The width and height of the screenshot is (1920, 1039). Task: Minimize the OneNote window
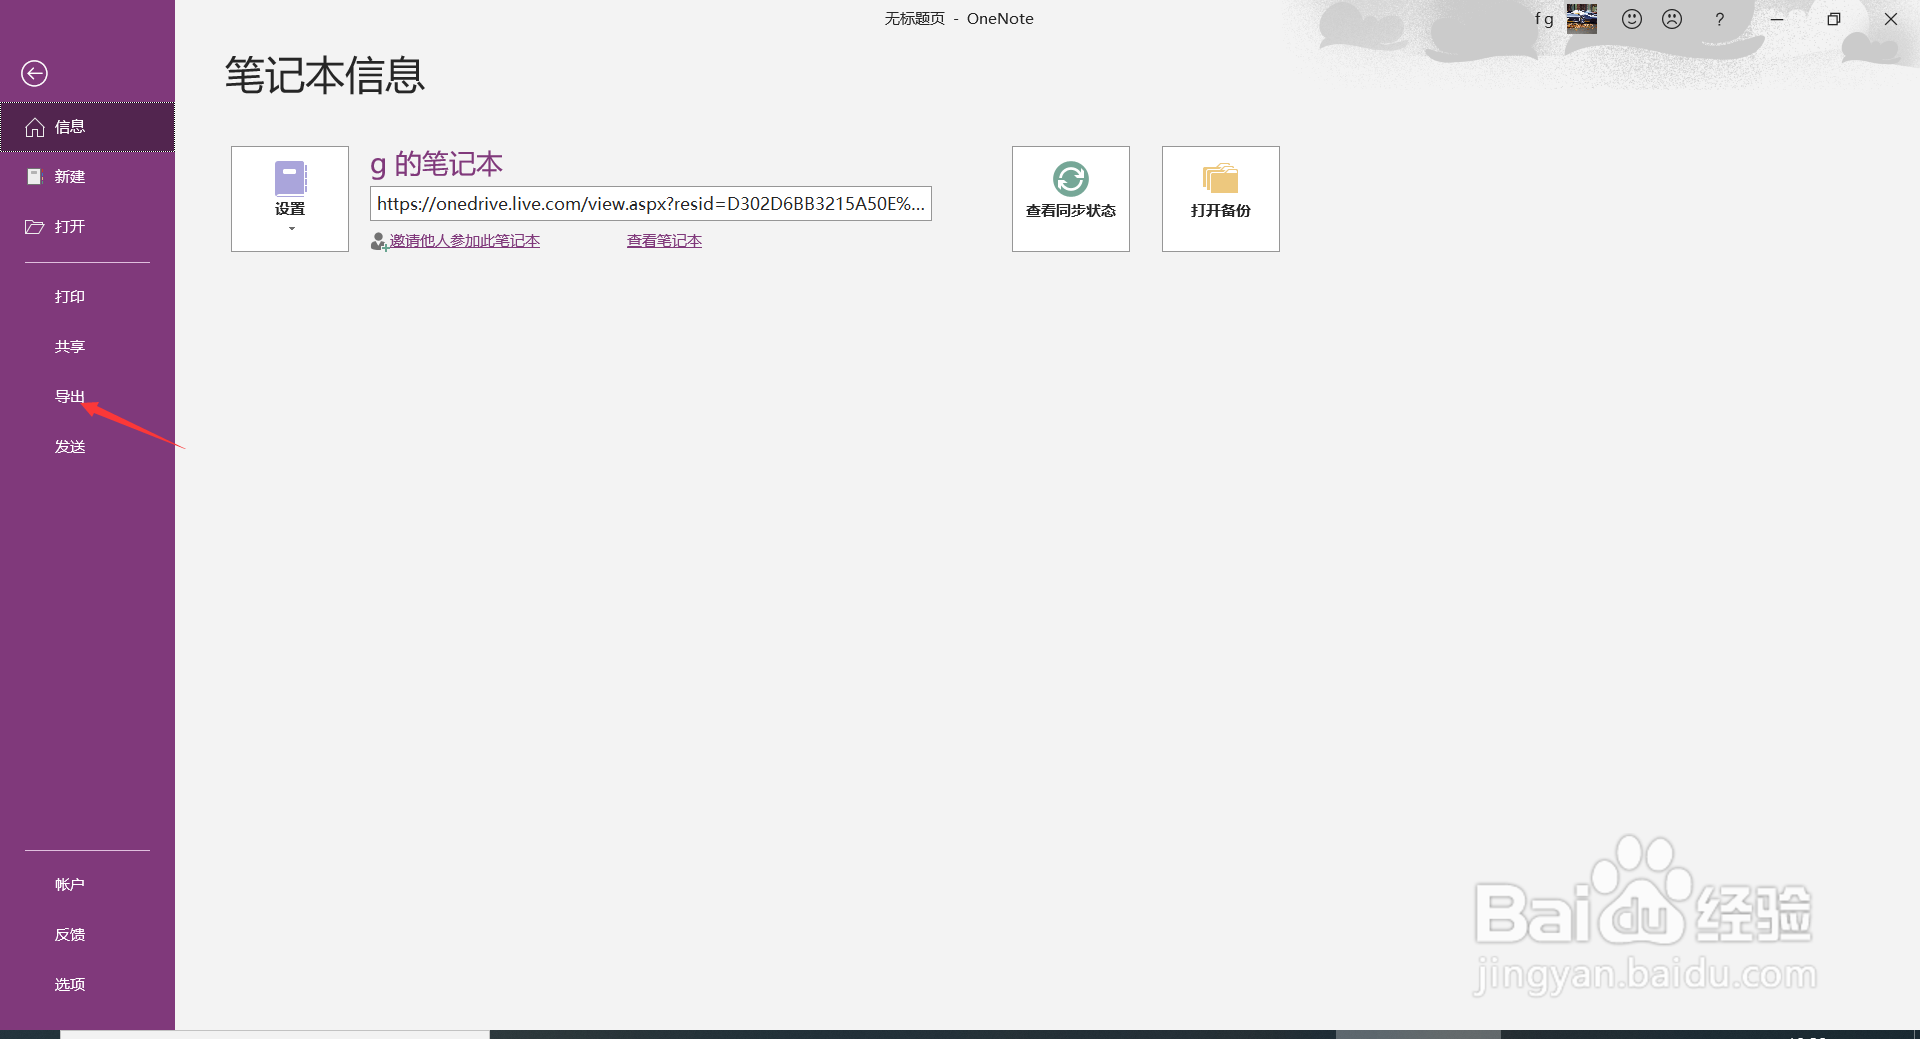click(1777, 19)
